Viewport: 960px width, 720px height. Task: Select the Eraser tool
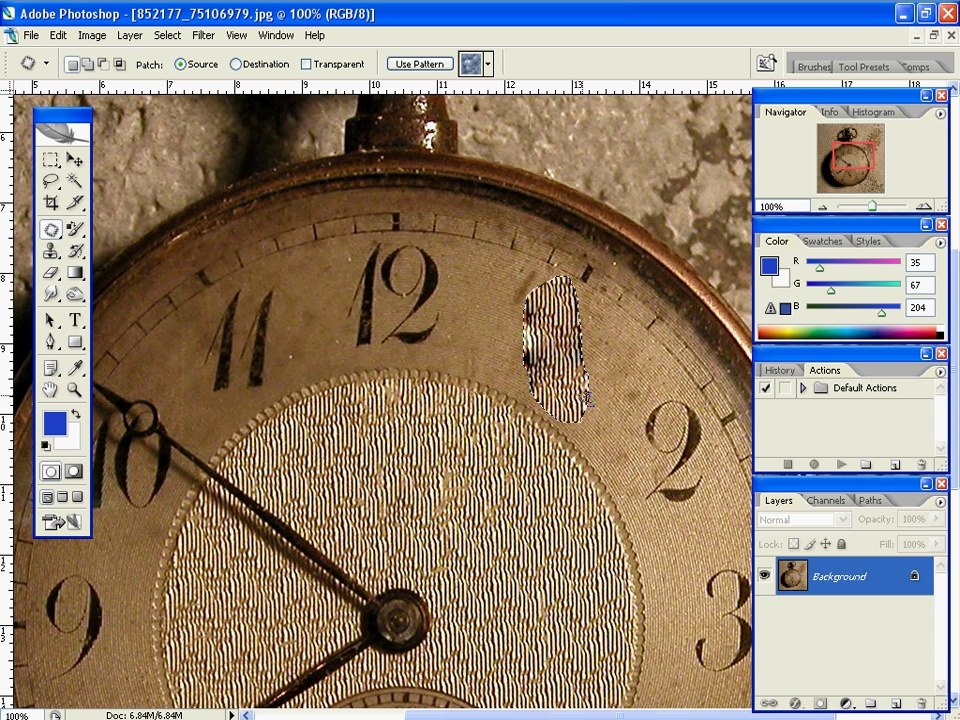point(51,272)
